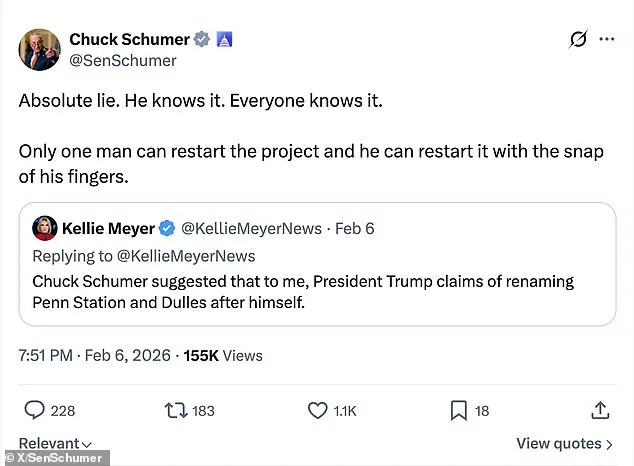This screenshot has width=634, height=466.
Task: Click the Grok circle-slash icon
Action: click(x=577, y=40)
